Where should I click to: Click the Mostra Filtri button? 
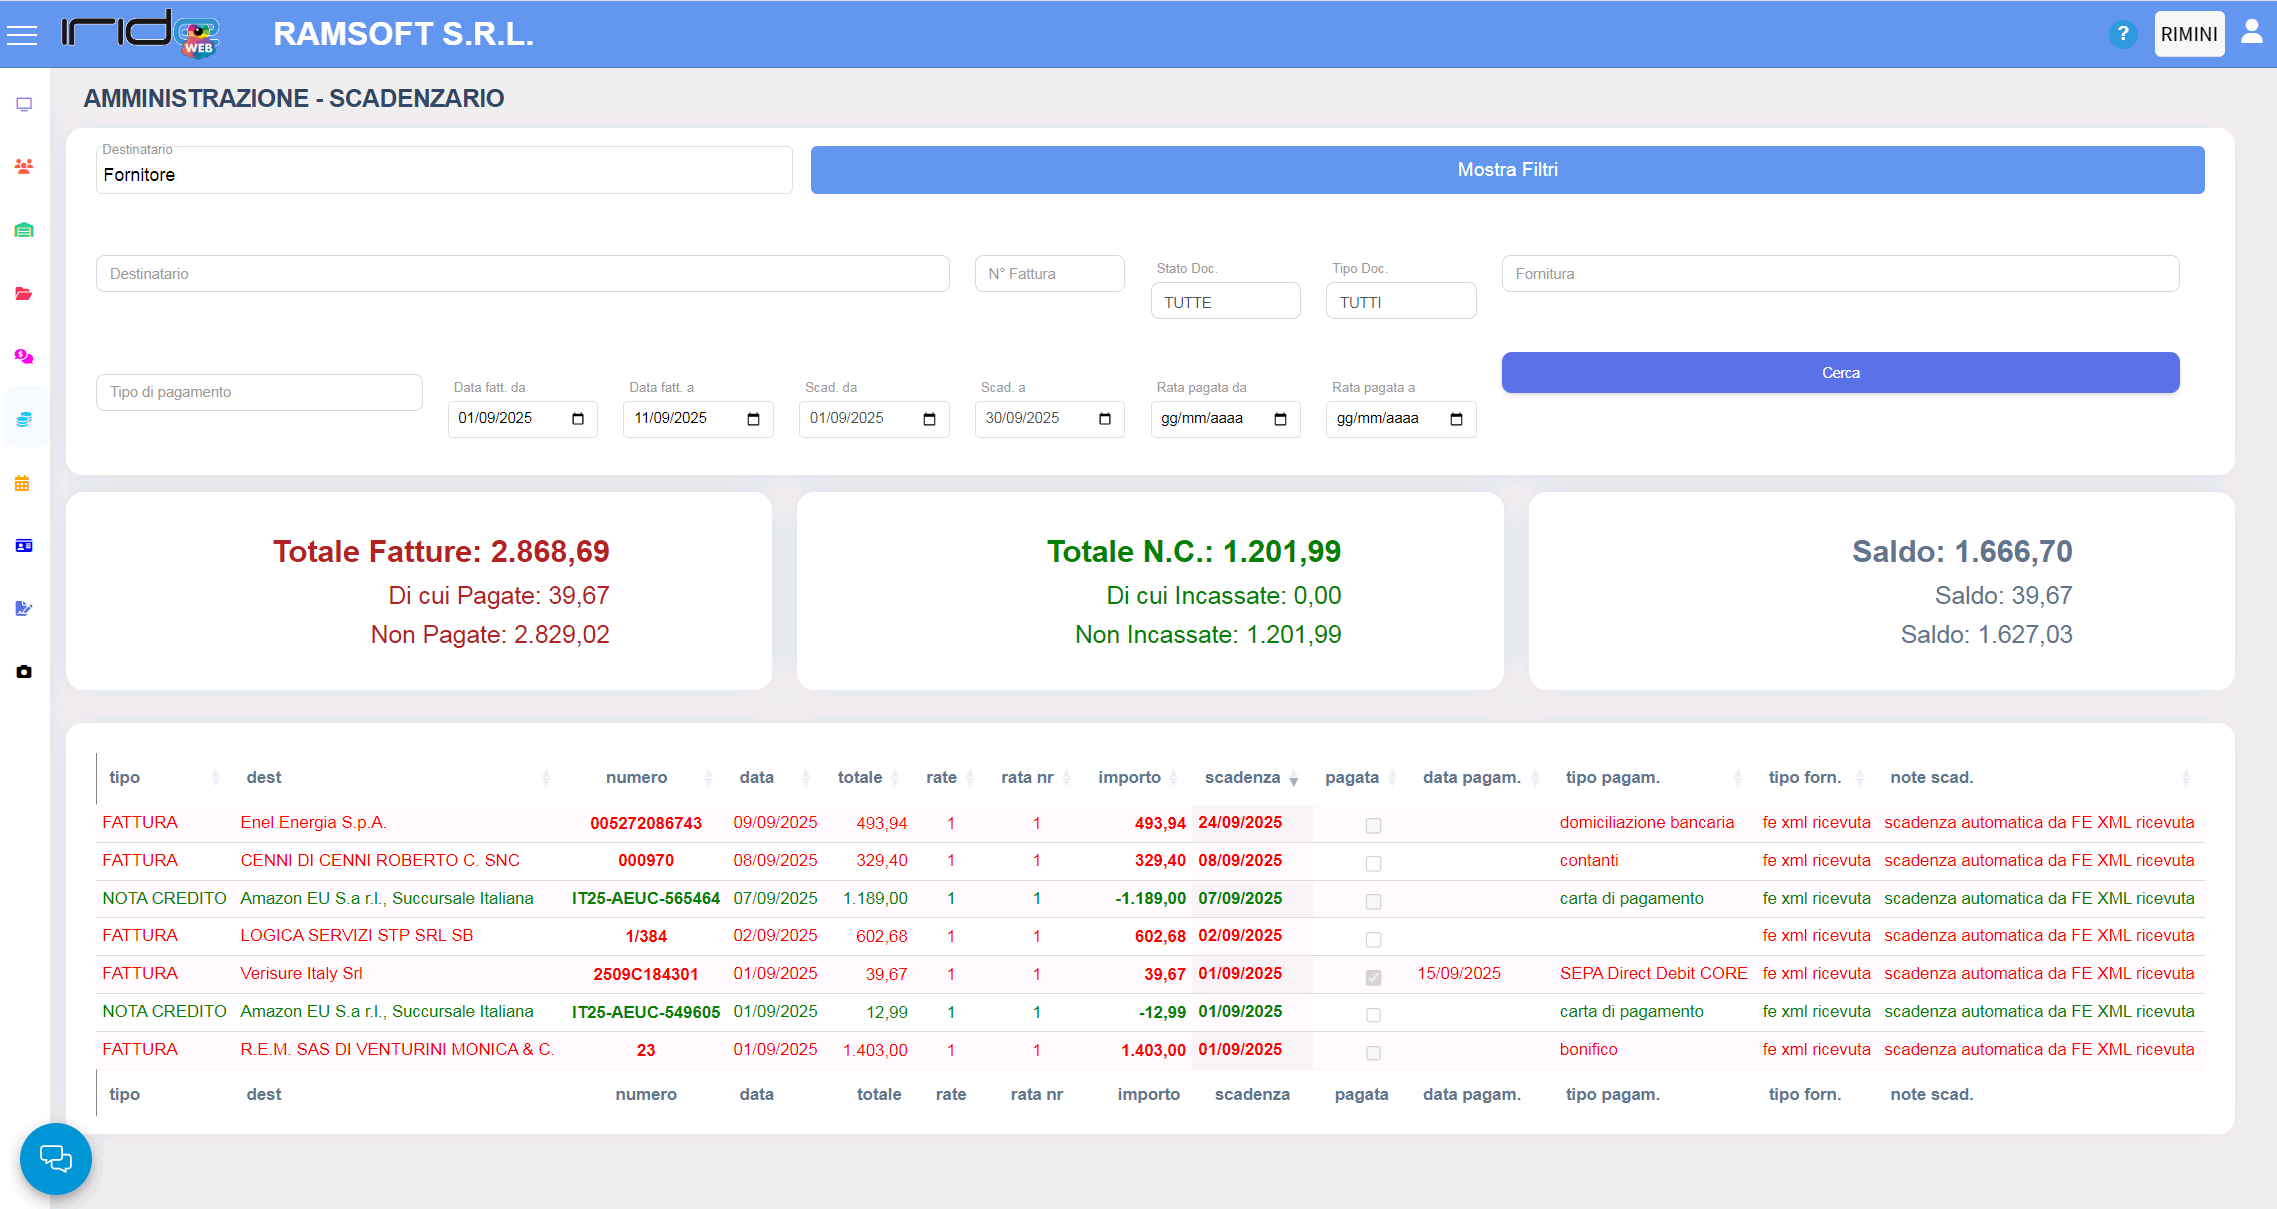[1506, 170]
